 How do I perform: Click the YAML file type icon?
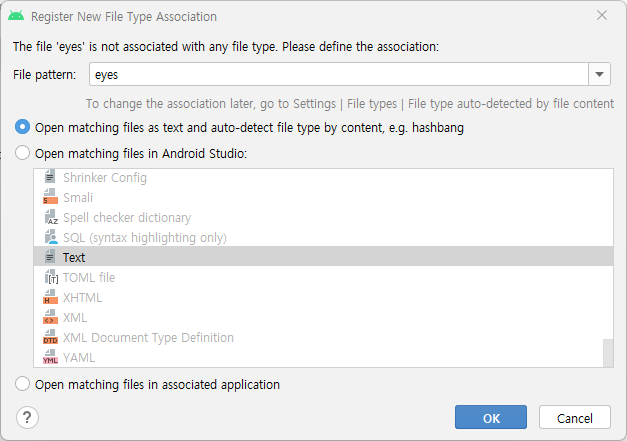point(50,357)
